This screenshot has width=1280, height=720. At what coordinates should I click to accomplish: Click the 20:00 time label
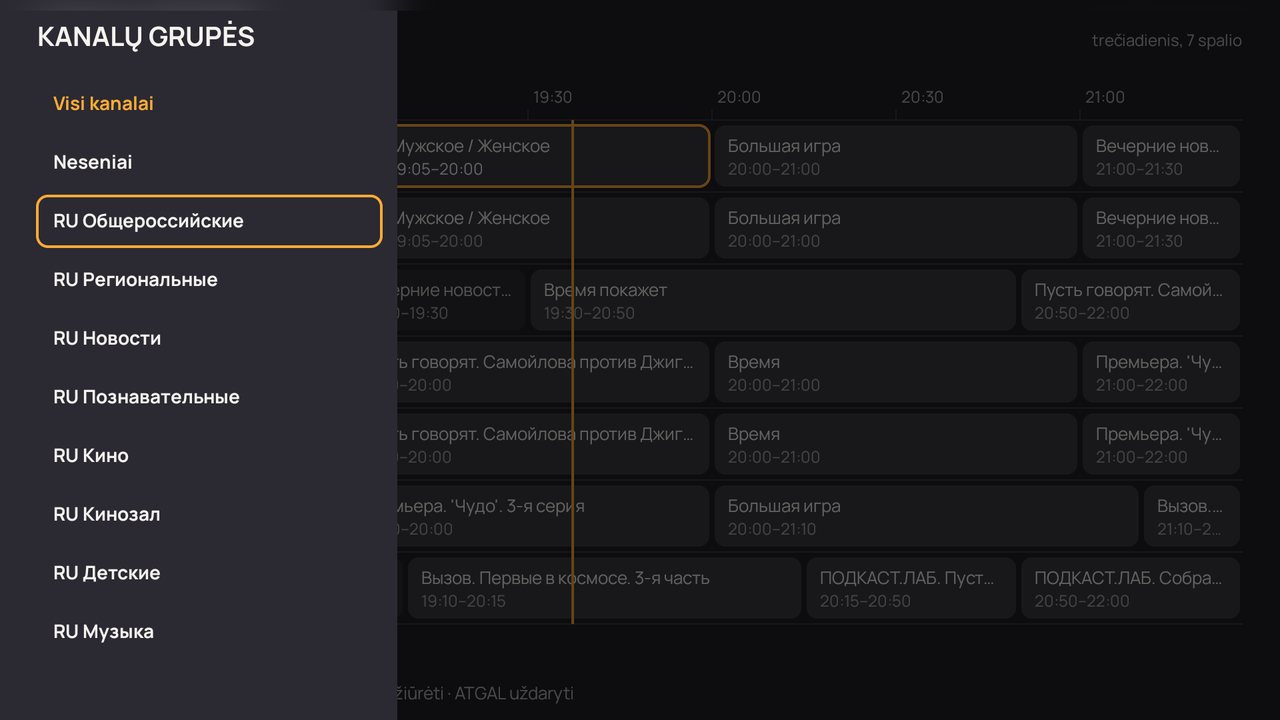(739, 97)
